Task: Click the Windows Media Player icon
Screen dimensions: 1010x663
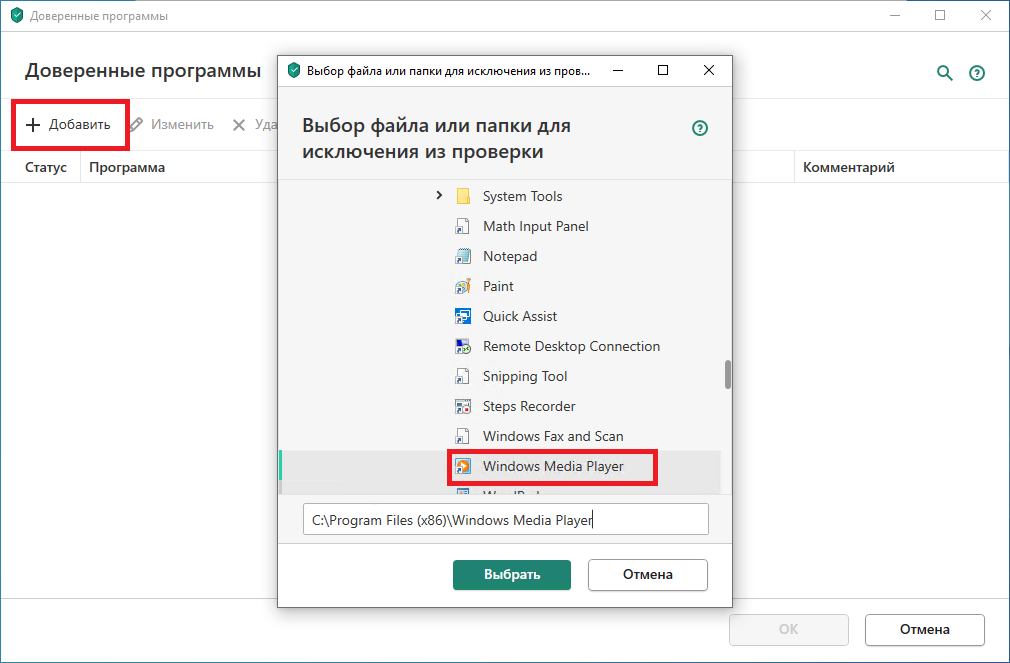Action: [463, 466]
